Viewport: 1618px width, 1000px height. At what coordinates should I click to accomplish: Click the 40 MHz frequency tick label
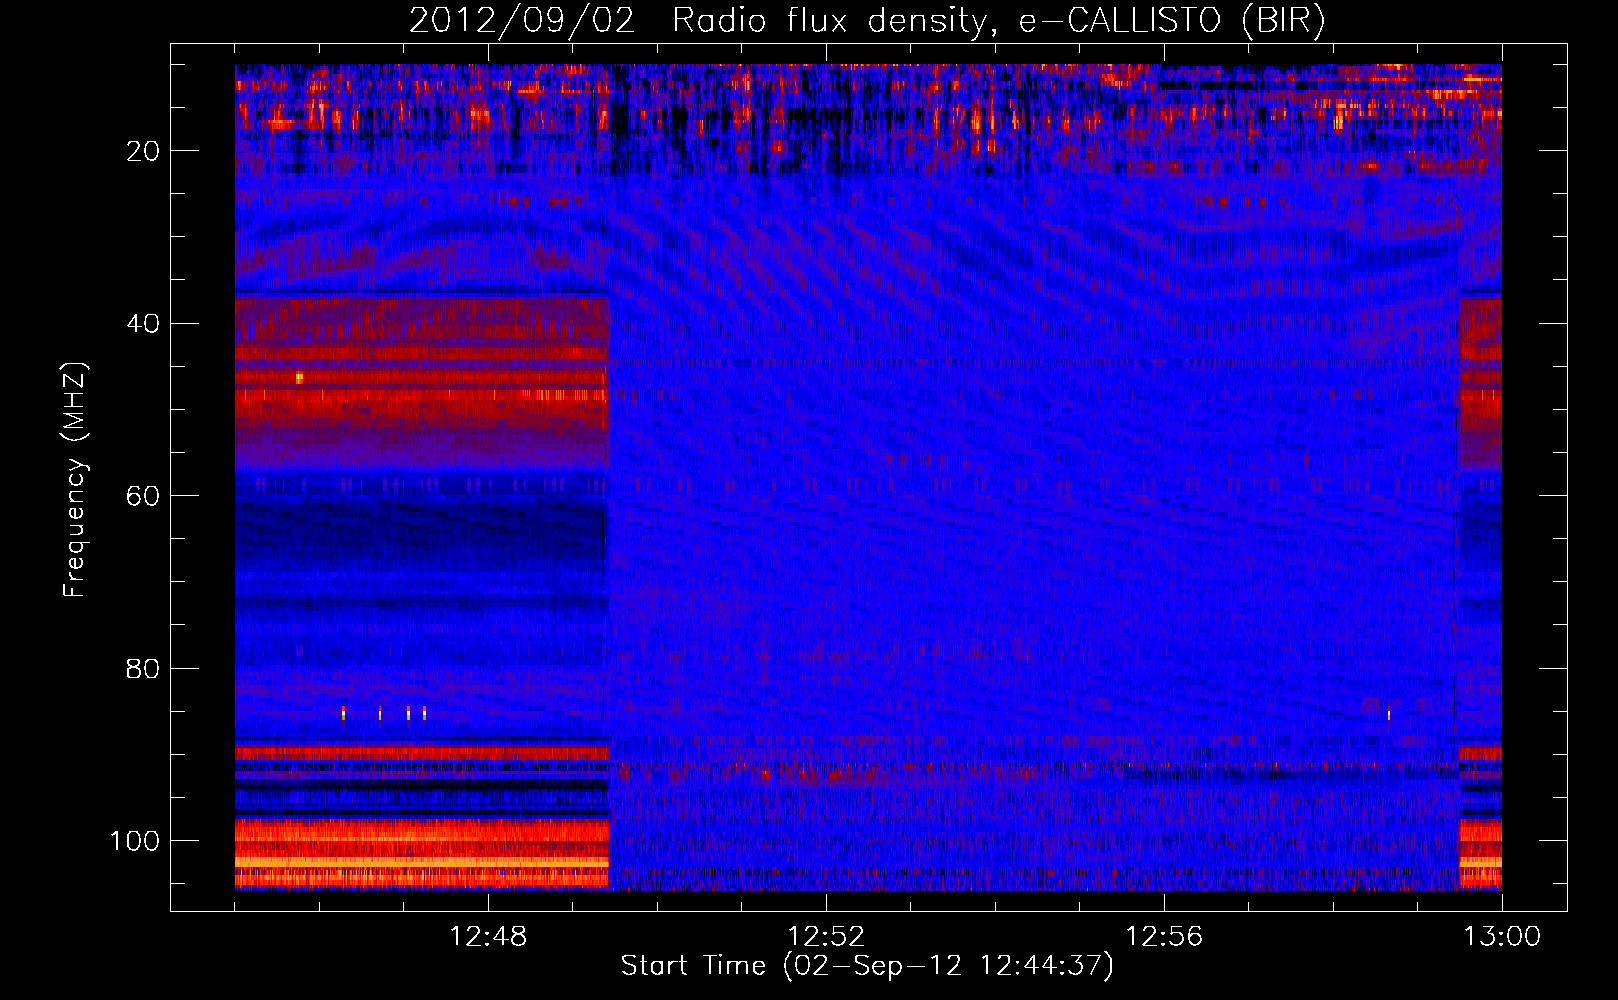(x=143, y=324)
